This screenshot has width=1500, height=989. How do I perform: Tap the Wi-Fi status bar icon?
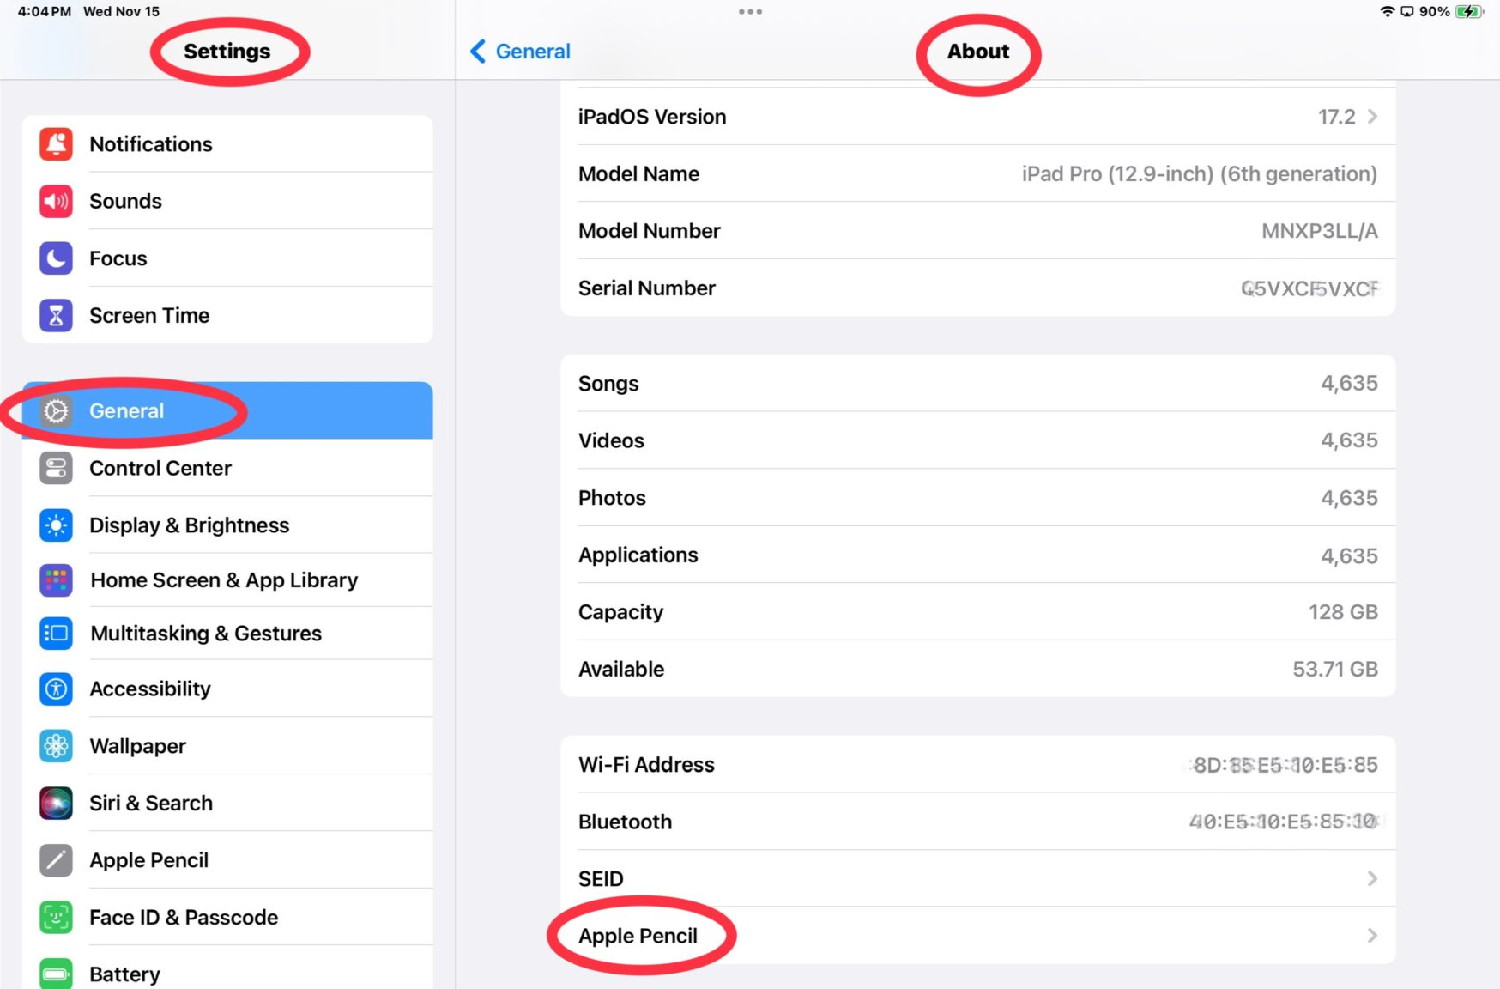tap(1387, 11)
